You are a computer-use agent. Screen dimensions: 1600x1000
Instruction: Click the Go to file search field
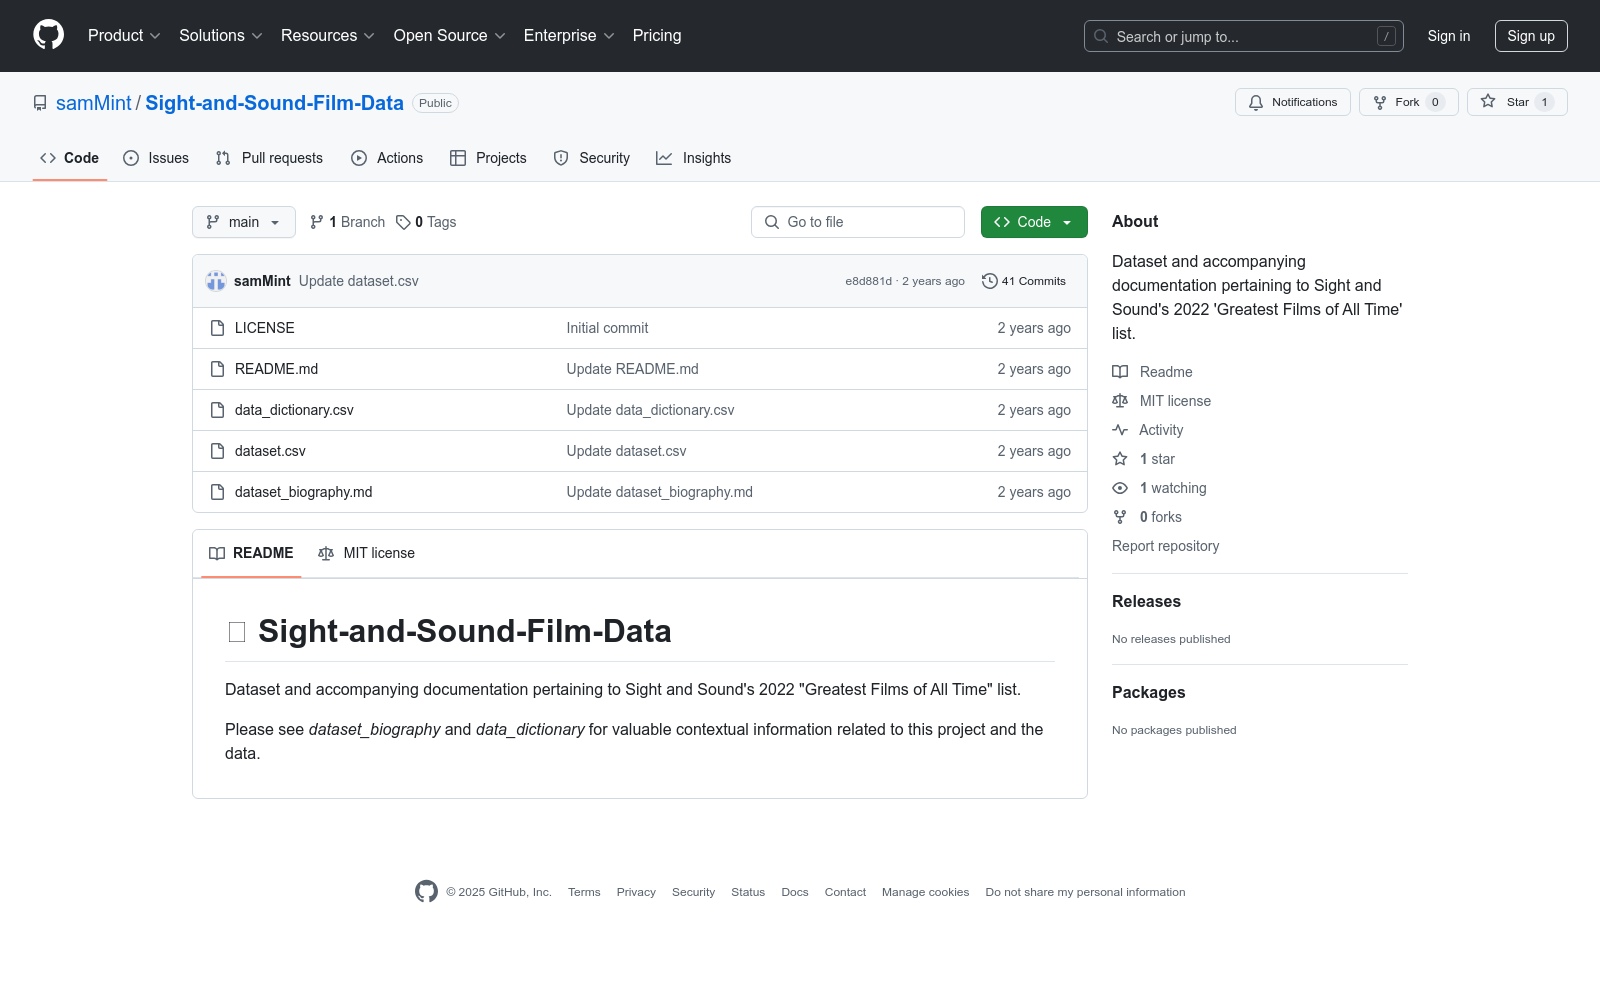858,222
